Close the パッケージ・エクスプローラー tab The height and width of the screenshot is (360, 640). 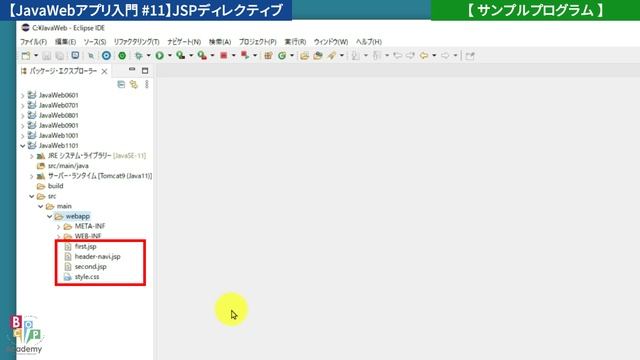pyautogui.click(x=104, y=71)
